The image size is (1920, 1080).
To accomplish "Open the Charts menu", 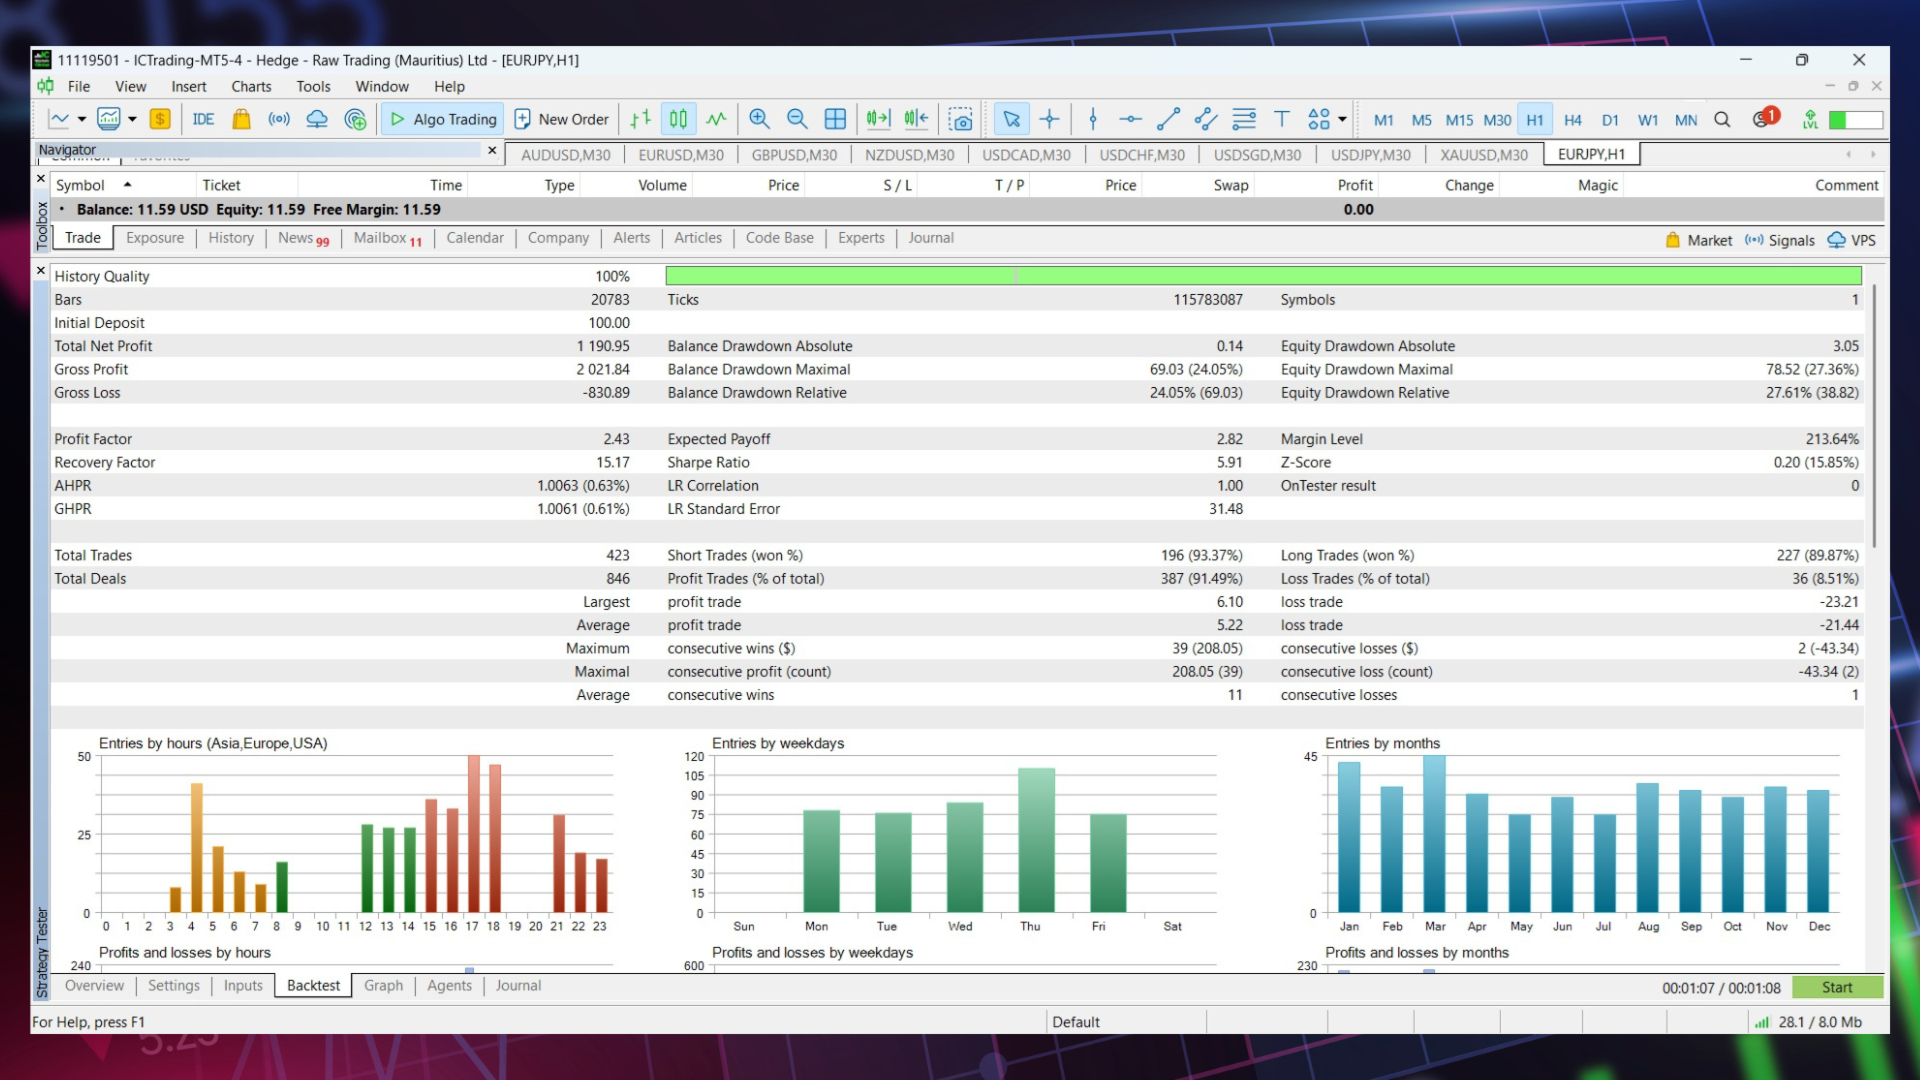I will (x=251, y=86).
